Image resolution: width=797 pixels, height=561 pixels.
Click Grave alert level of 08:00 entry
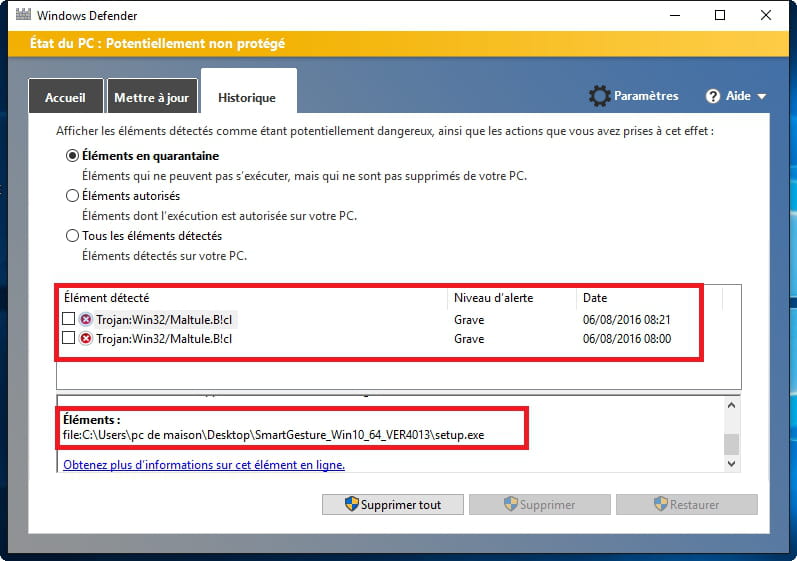pyautogui.click(x=469, y=339)
